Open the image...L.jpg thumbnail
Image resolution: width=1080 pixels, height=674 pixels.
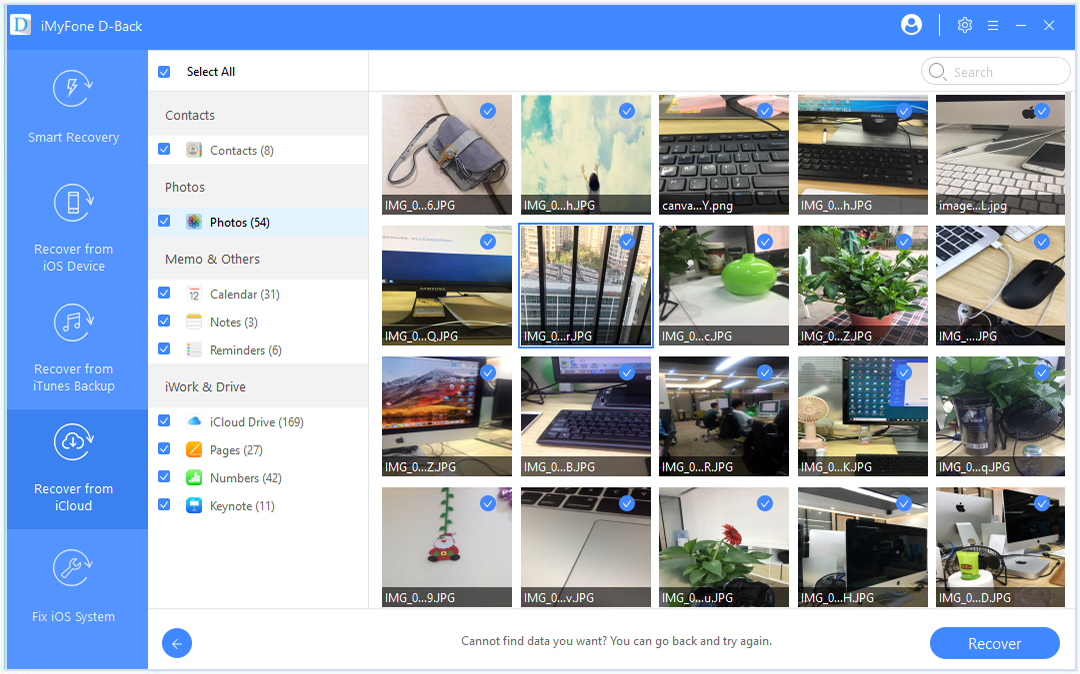pos(1000,154)
